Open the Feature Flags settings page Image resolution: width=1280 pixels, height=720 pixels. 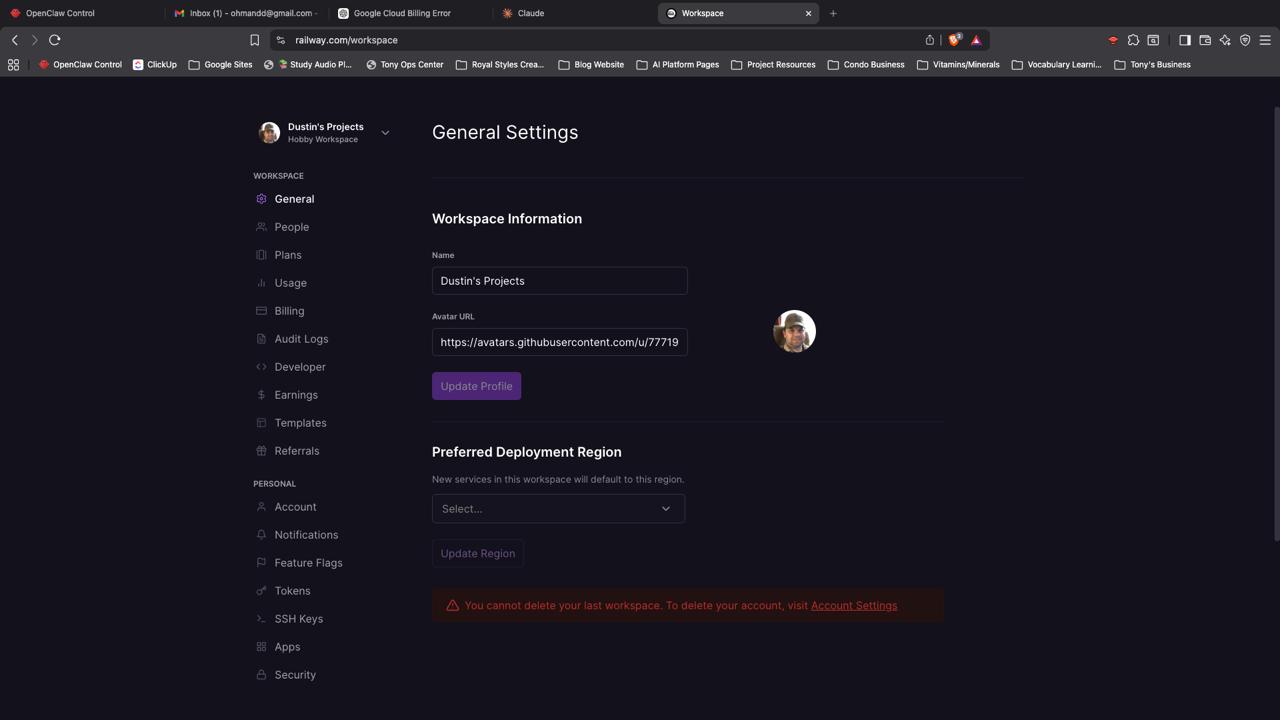(308, 563)
